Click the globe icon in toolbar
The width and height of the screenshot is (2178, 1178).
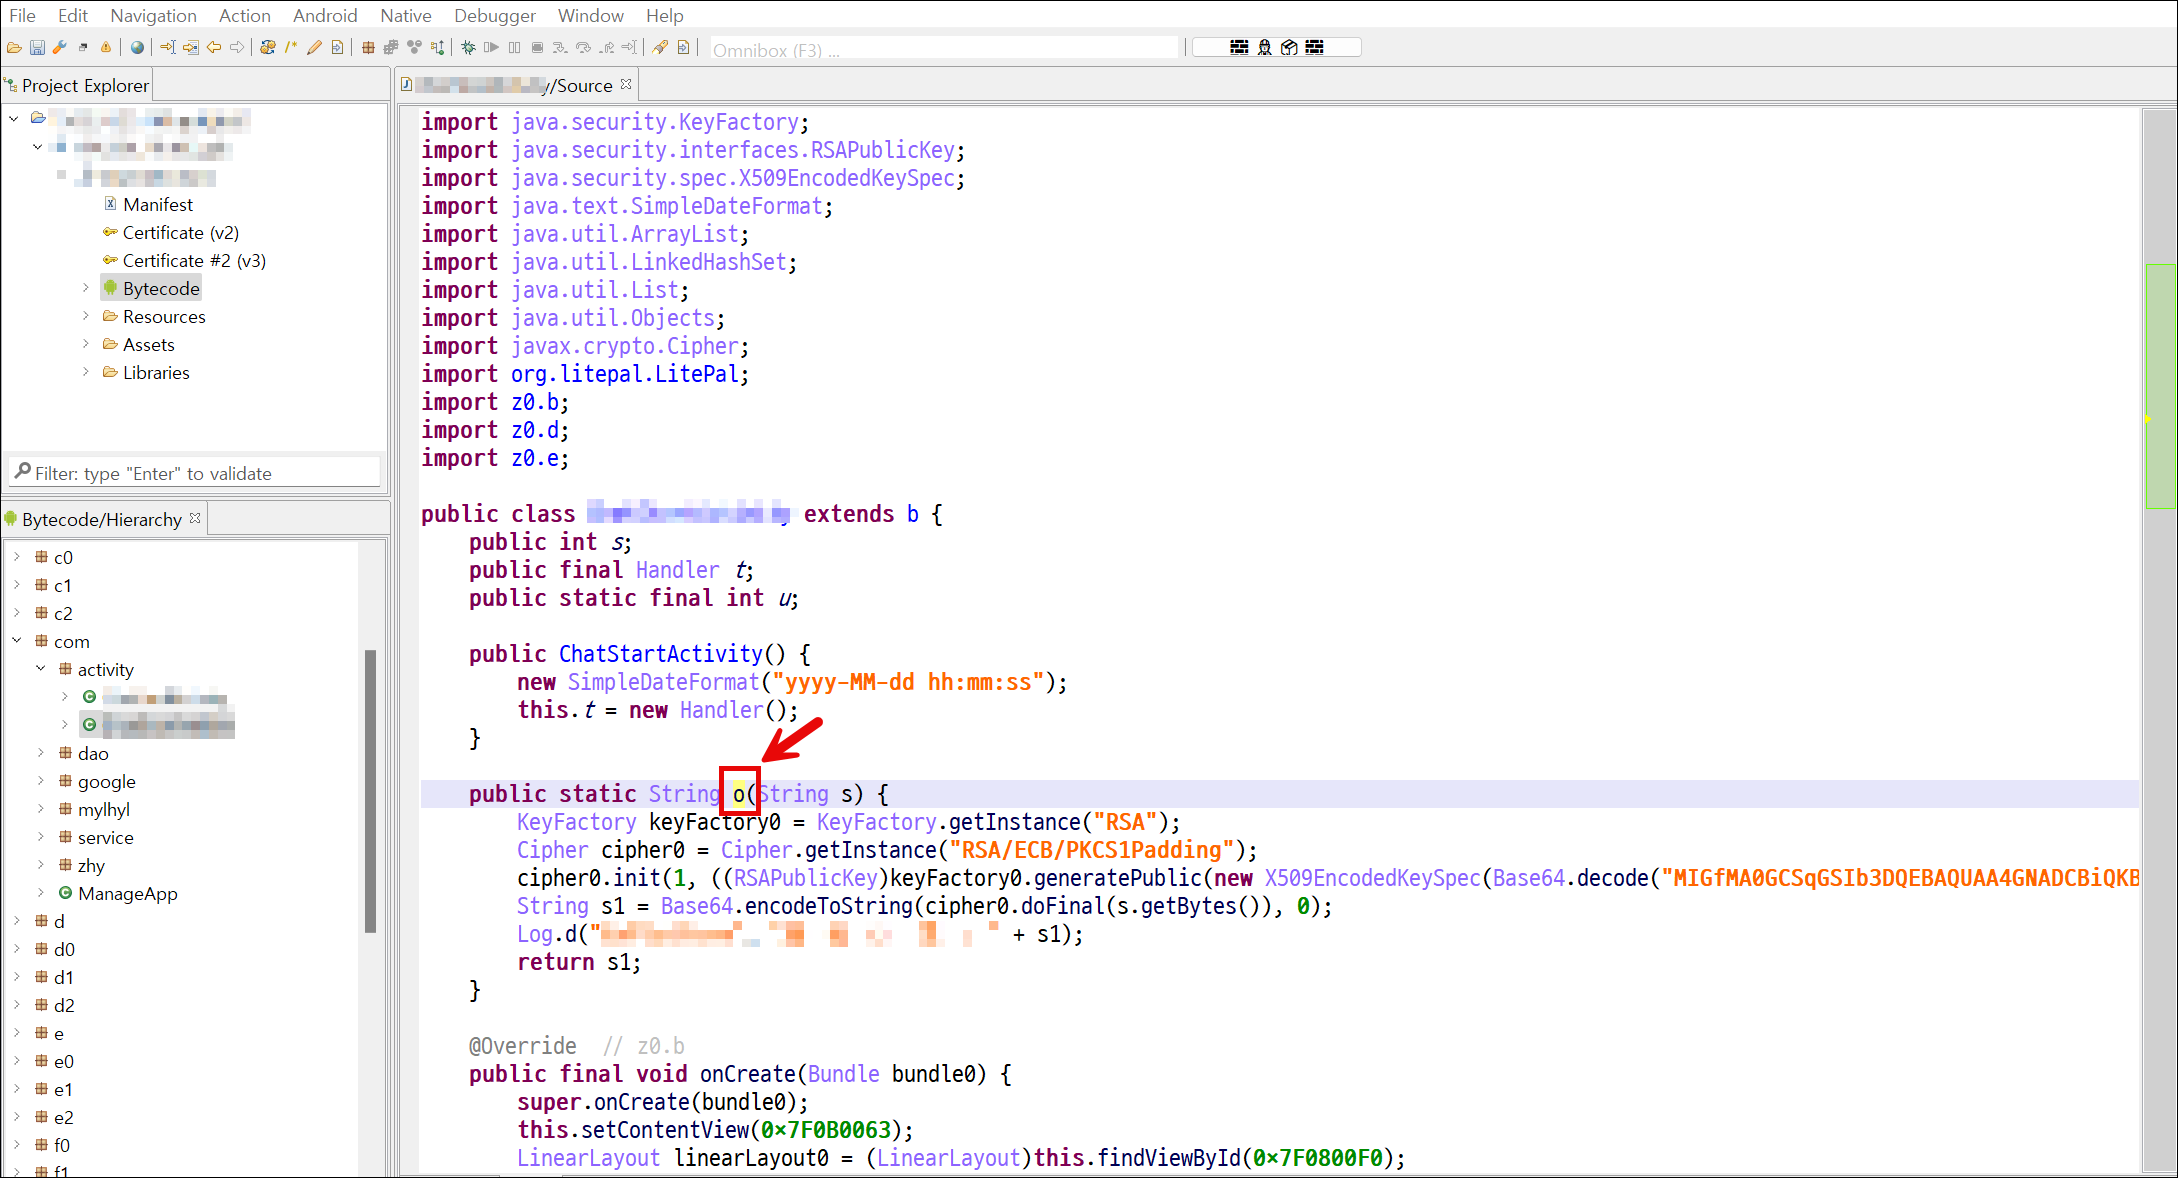(137, 47)
